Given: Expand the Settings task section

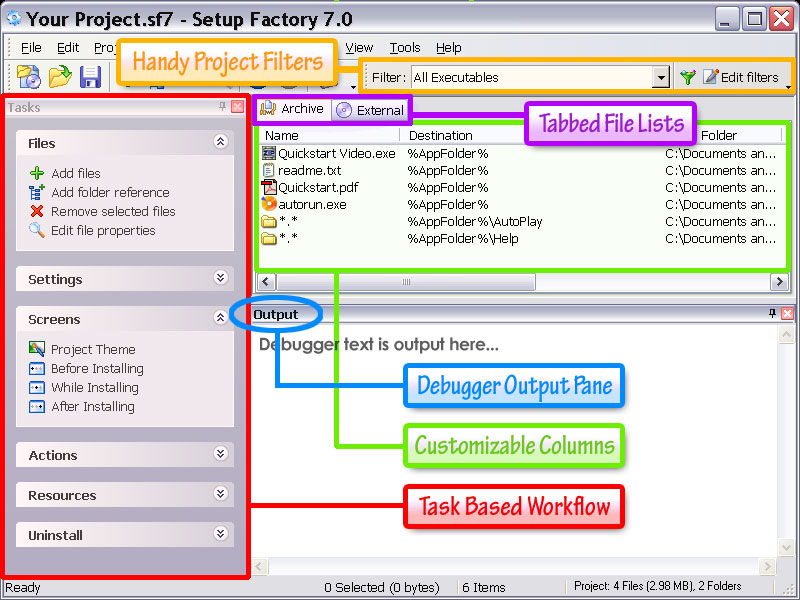Looking at the screenshot, I should click(x=221, y=279).
